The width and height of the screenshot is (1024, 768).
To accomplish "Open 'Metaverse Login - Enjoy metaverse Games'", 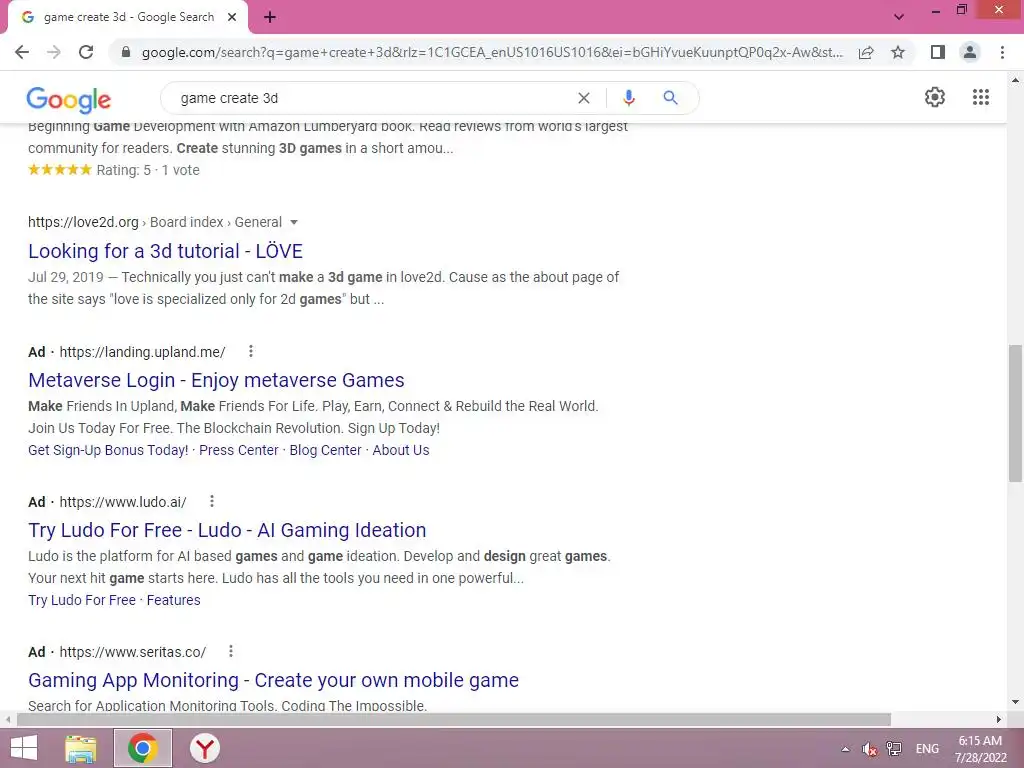I will [x=216, y=380].
